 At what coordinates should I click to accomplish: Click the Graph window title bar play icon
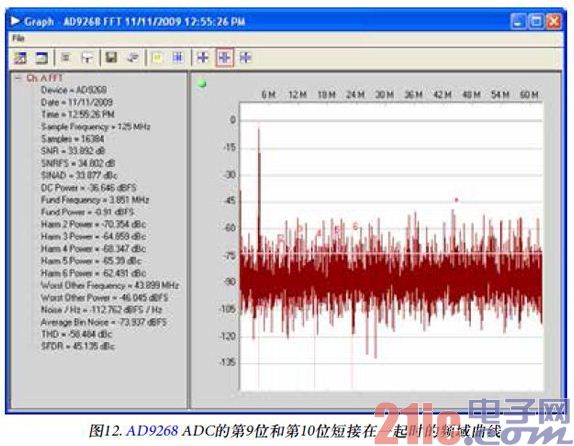15,21
